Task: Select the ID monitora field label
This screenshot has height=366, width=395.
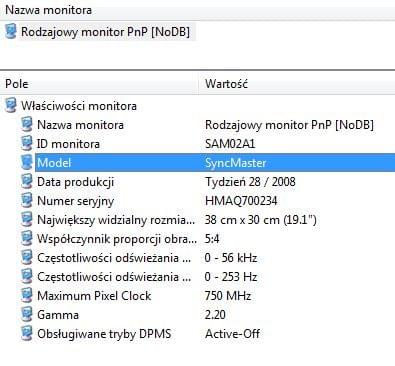Action: click(x=68, y=144)
